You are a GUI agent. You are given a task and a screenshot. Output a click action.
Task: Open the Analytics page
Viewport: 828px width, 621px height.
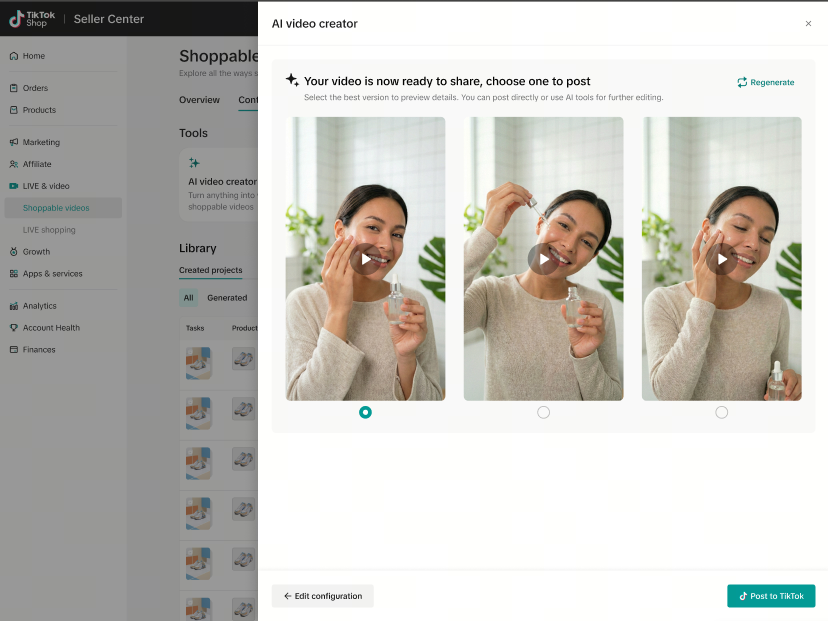pos(39,306)
